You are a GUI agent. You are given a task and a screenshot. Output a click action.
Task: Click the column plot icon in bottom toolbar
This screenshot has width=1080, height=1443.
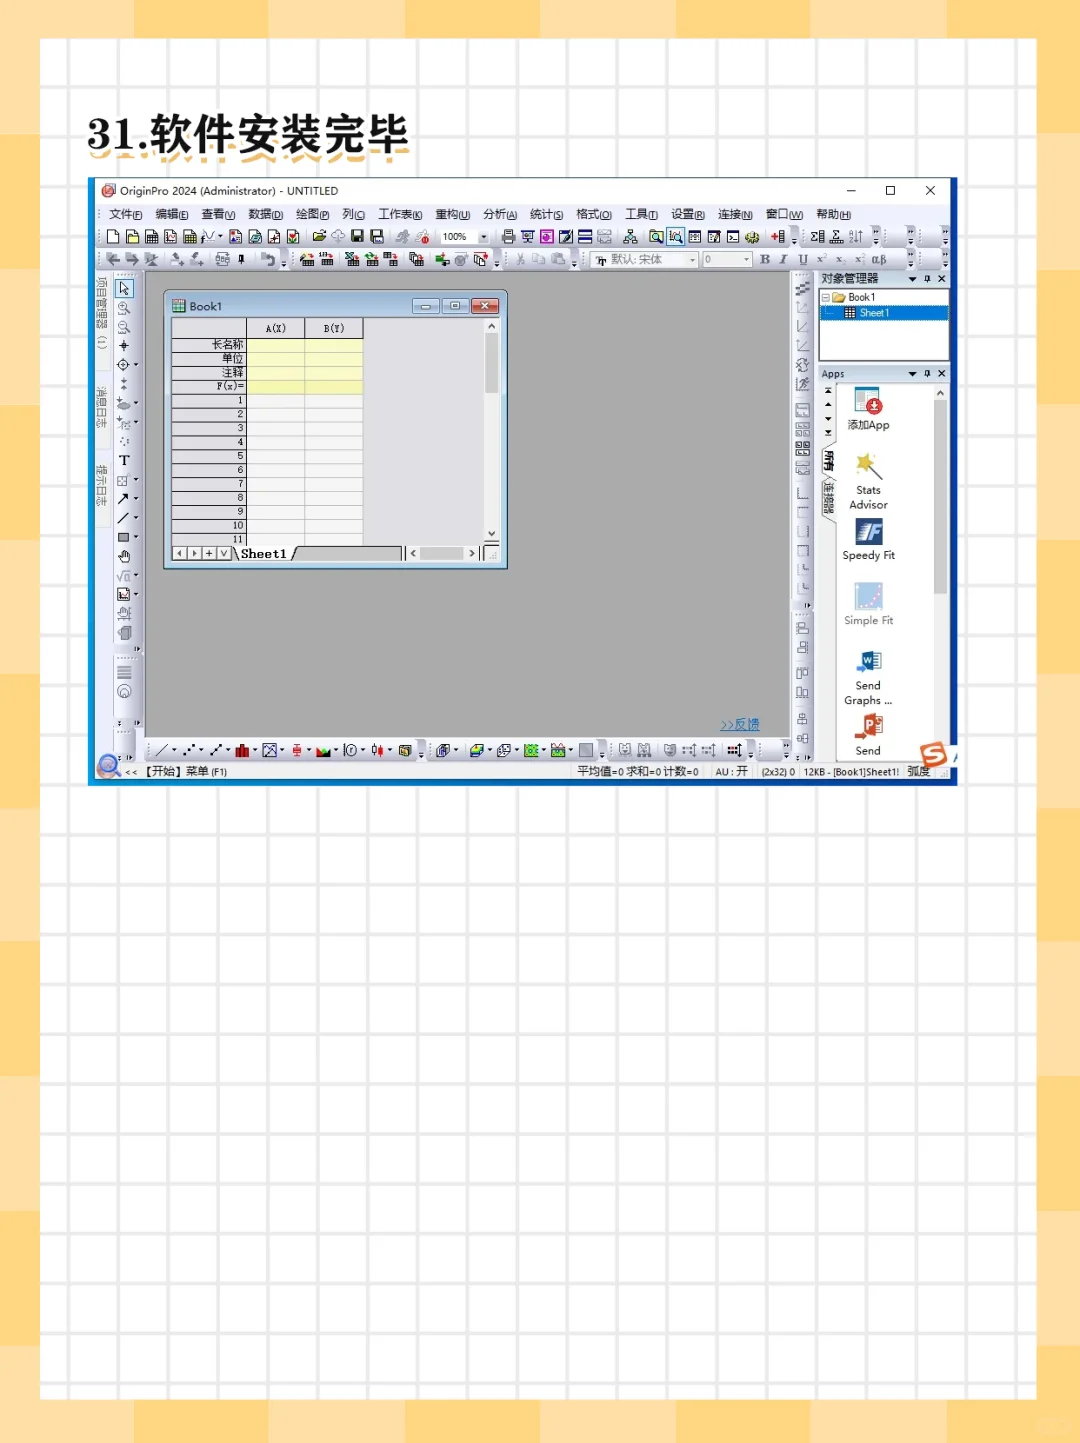(x=242, y=750)
